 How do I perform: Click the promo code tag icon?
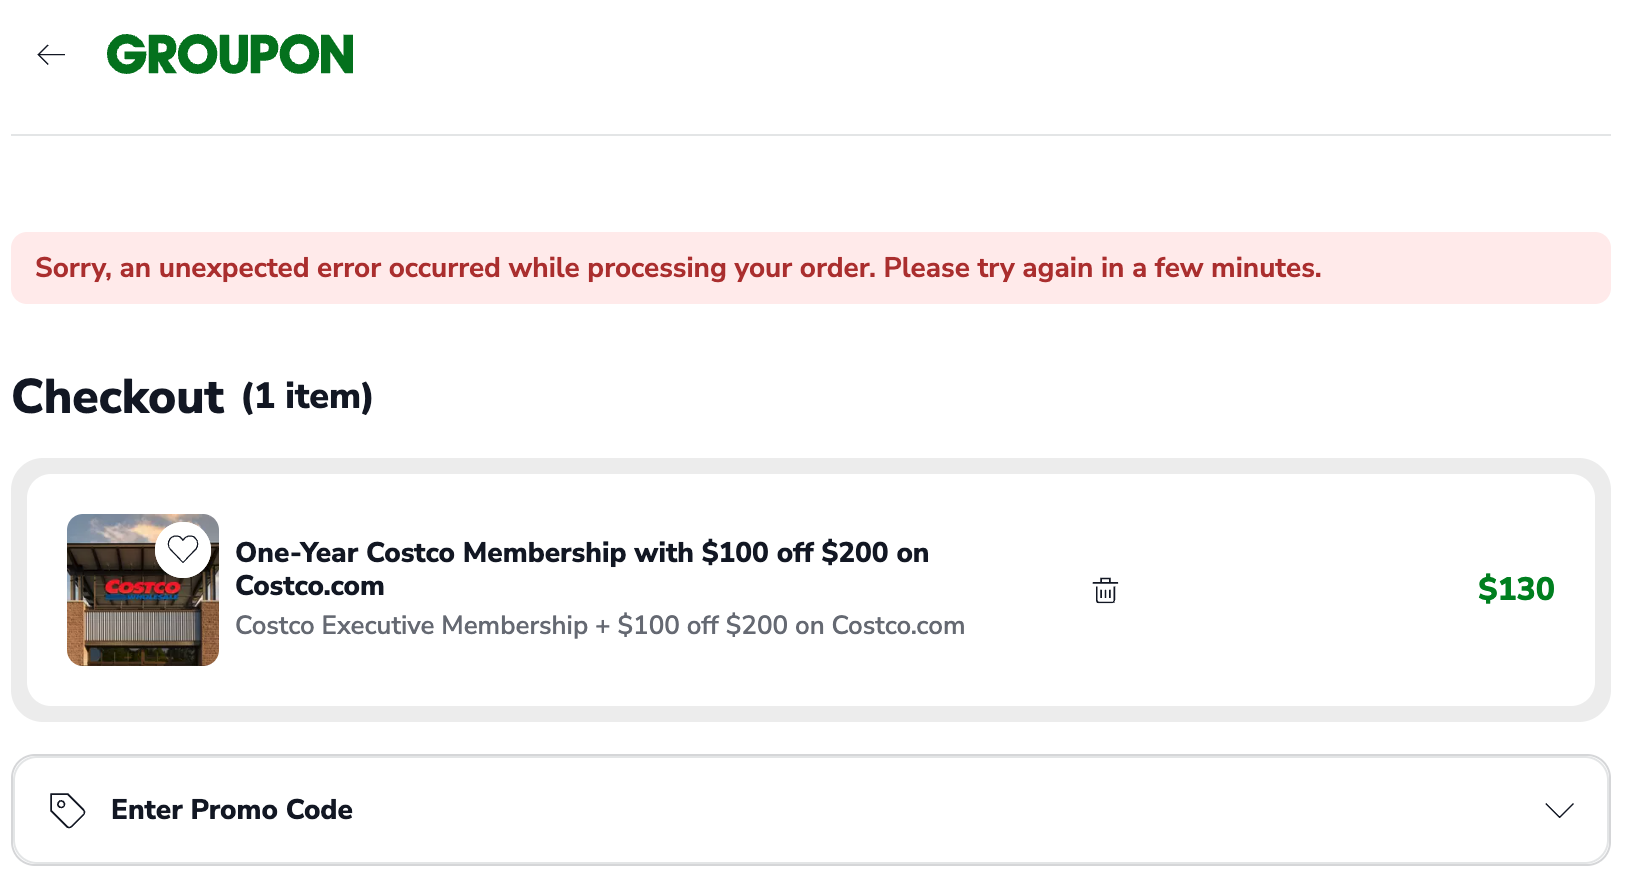[67, 810]
